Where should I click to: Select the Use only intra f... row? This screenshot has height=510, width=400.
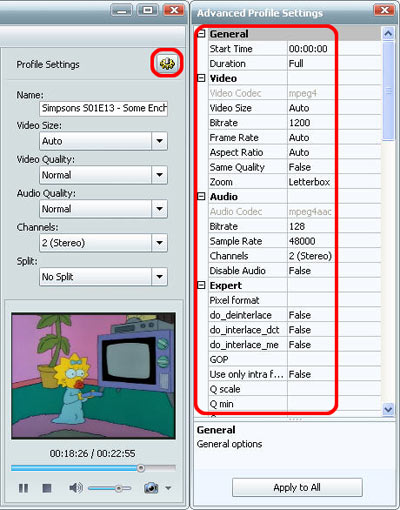pos(295,374)
